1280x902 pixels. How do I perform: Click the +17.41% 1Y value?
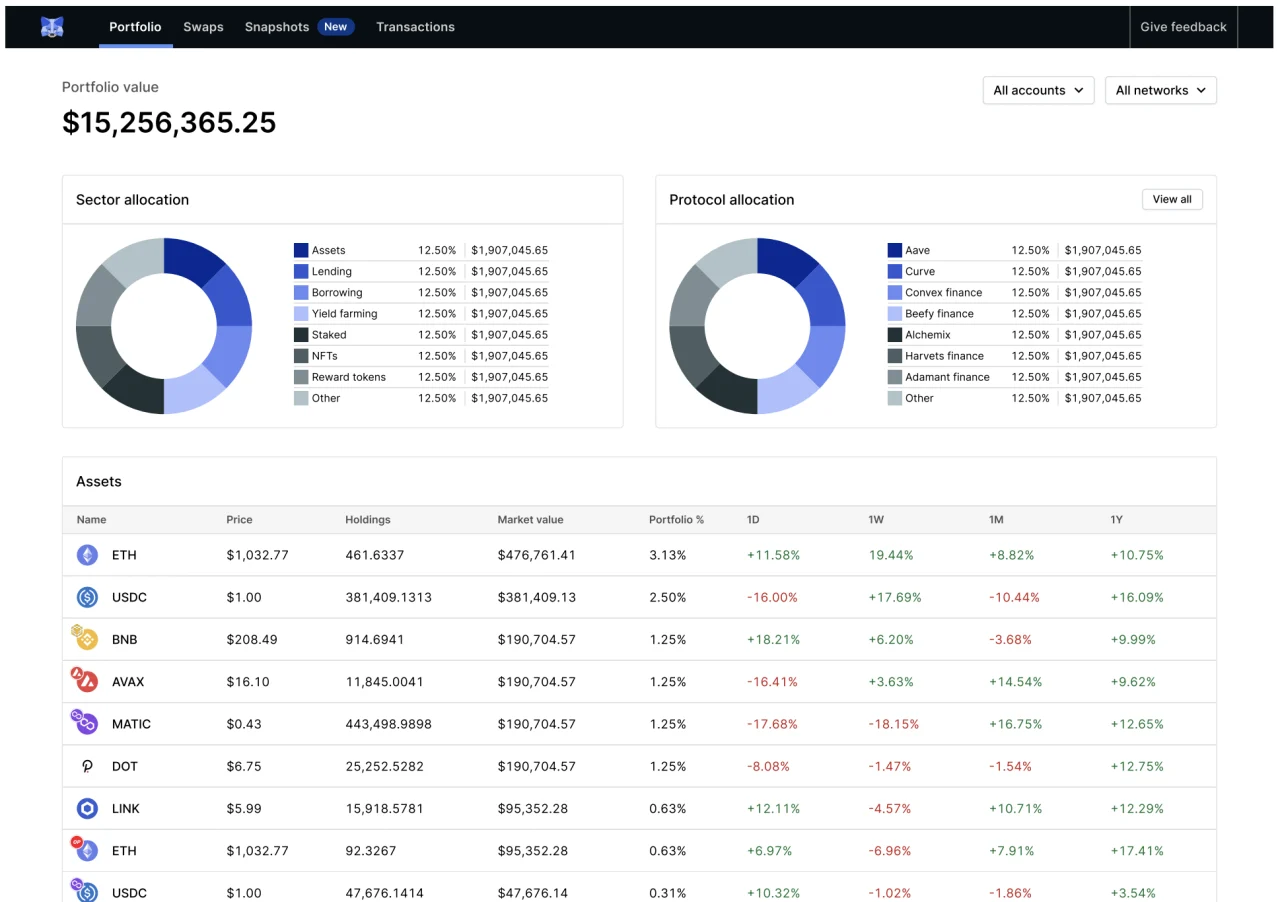(1137, 851)
